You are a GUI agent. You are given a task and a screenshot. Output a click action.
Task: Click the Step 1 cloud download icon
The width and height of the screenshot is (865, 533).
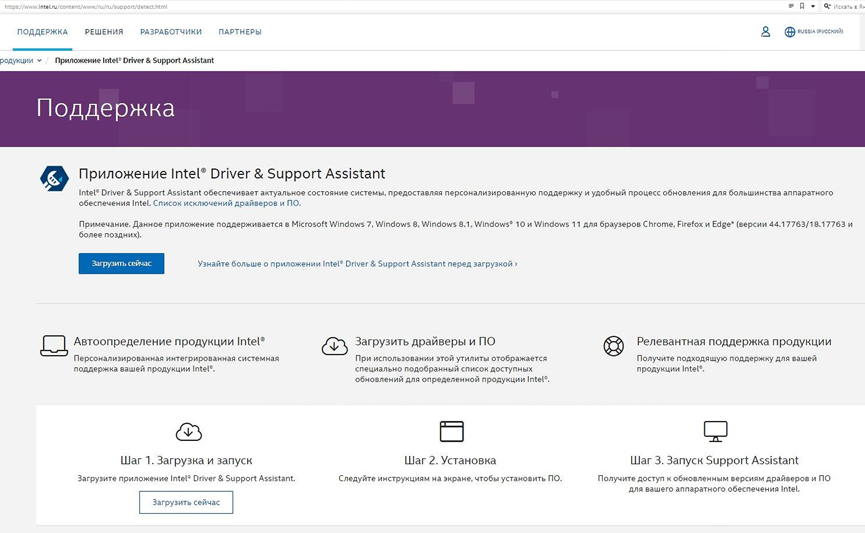coord(189,431)
